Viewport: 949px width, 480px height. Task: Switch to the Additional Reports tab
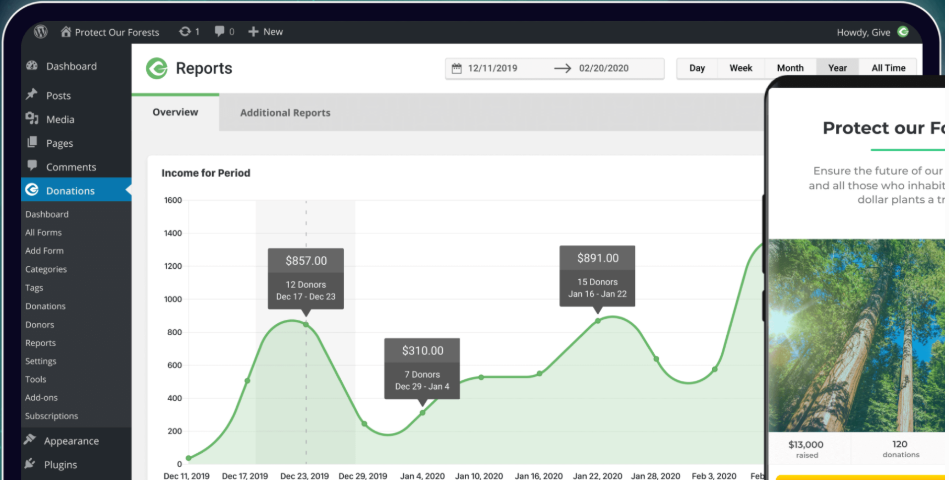tap(285, 113)
